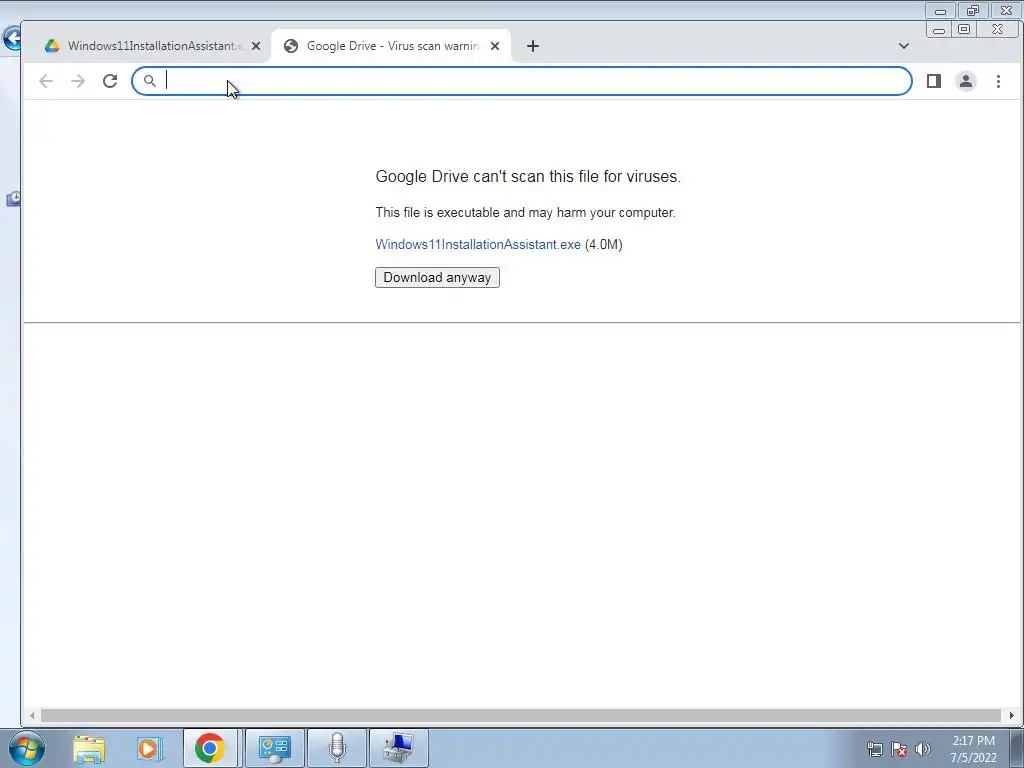This screenshot has height=768, width=1024.
Task: Close the Virus scan warning tab
Action: (x=495, y=46)
